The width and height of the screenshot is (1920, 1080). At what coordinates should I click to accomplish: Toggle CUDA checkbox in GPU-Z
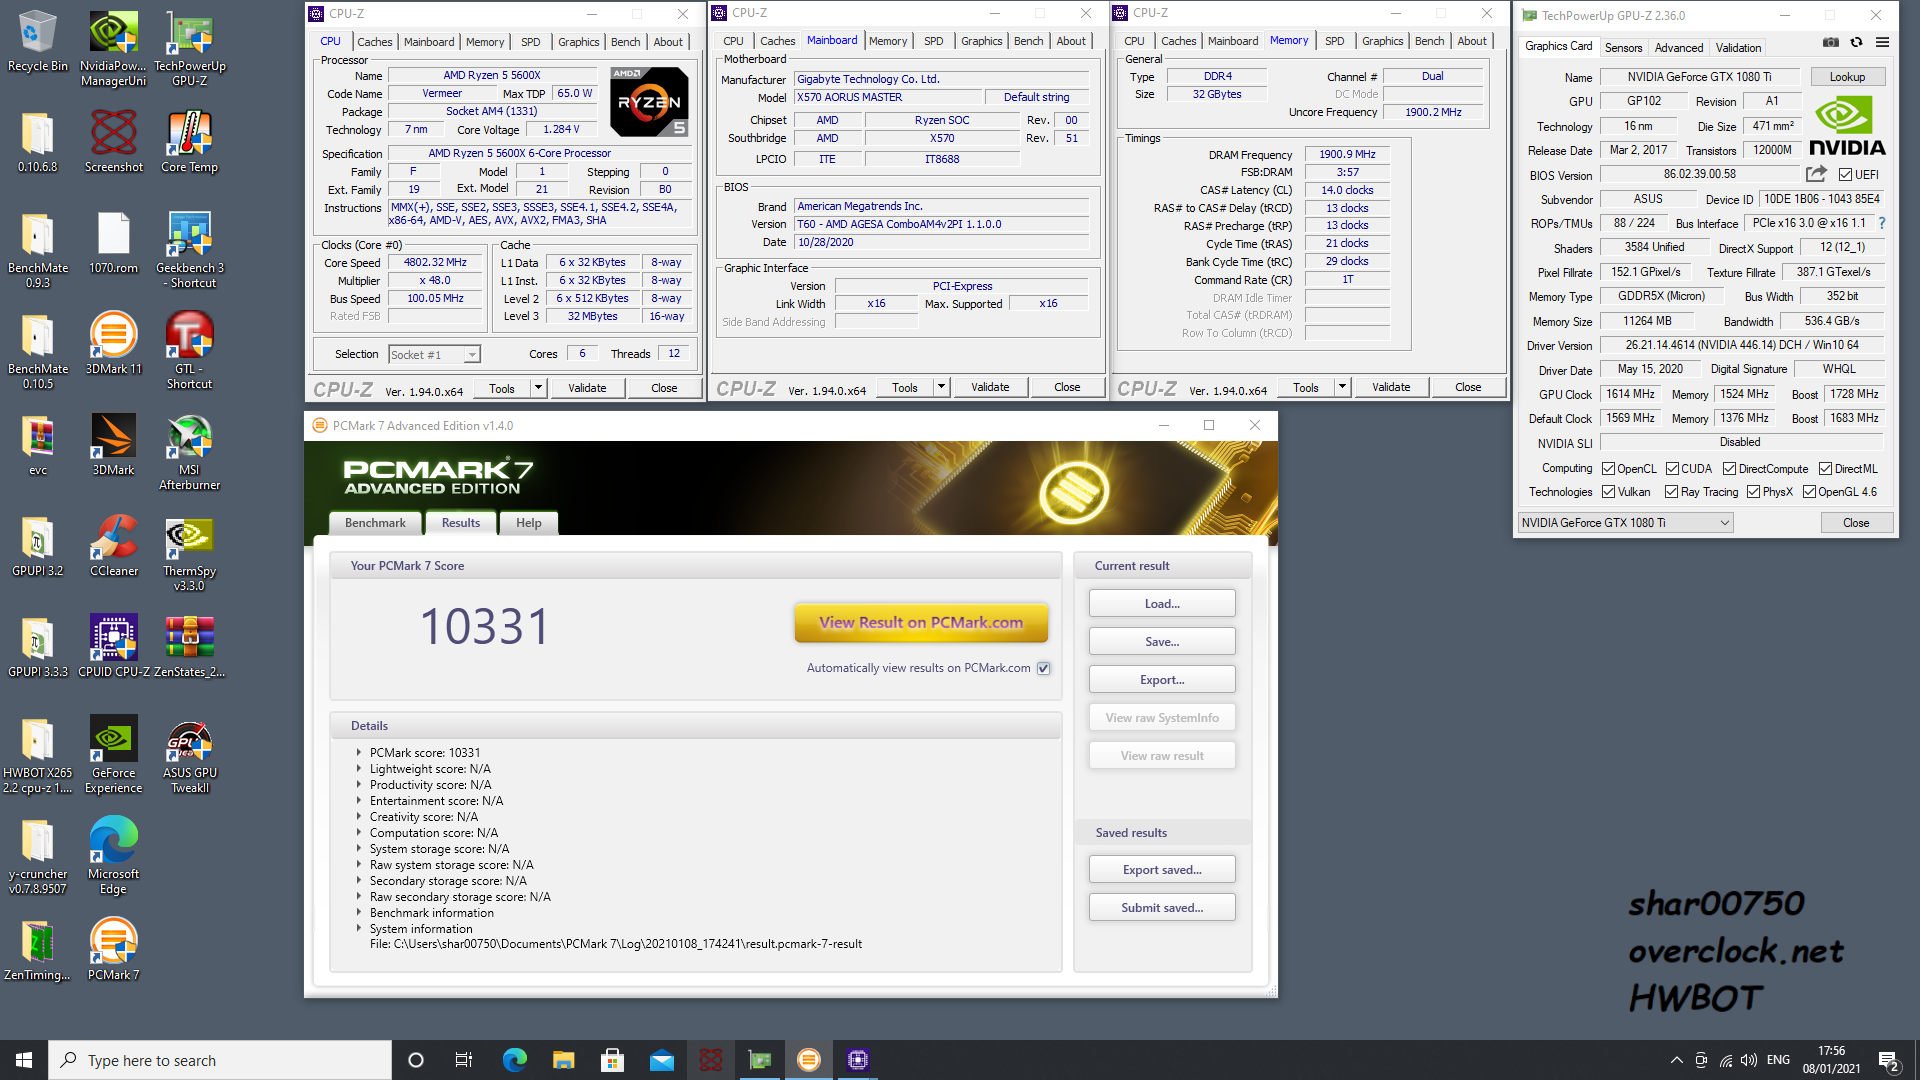point(1672,469)
